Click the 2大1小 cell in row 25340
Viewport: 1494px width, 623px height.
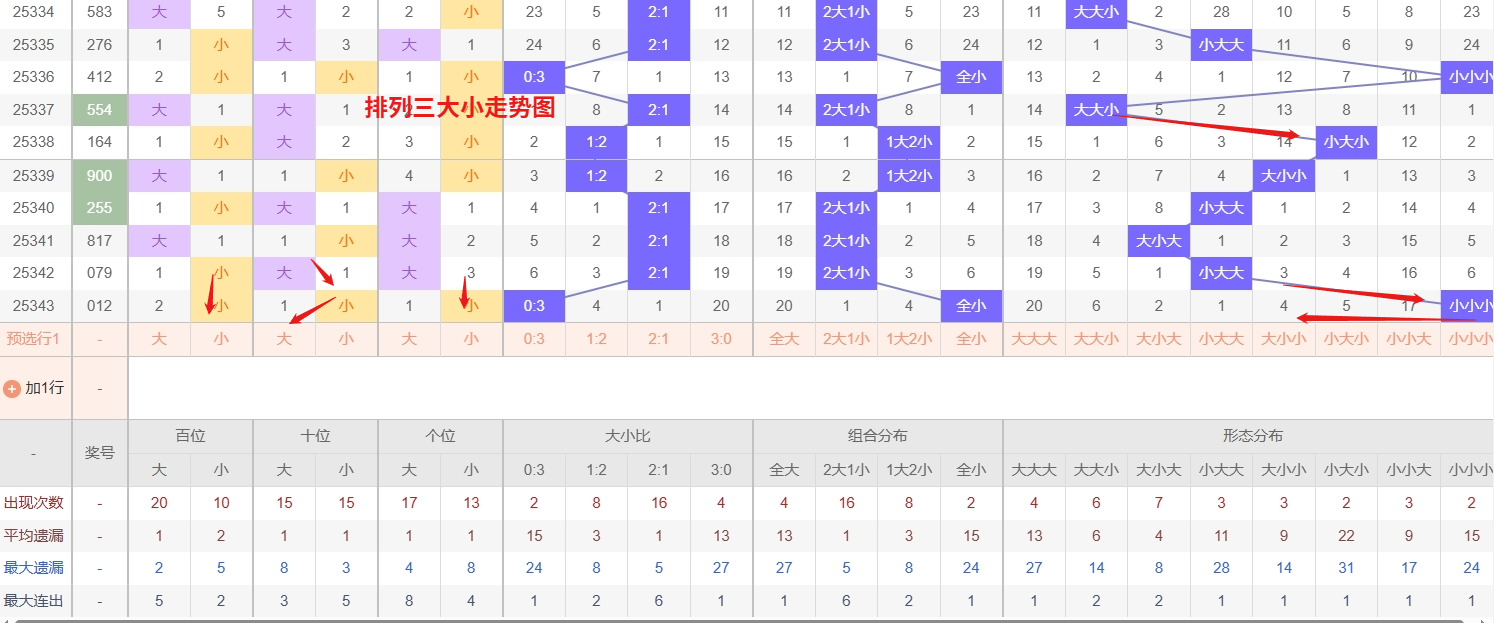coord(846,208)
